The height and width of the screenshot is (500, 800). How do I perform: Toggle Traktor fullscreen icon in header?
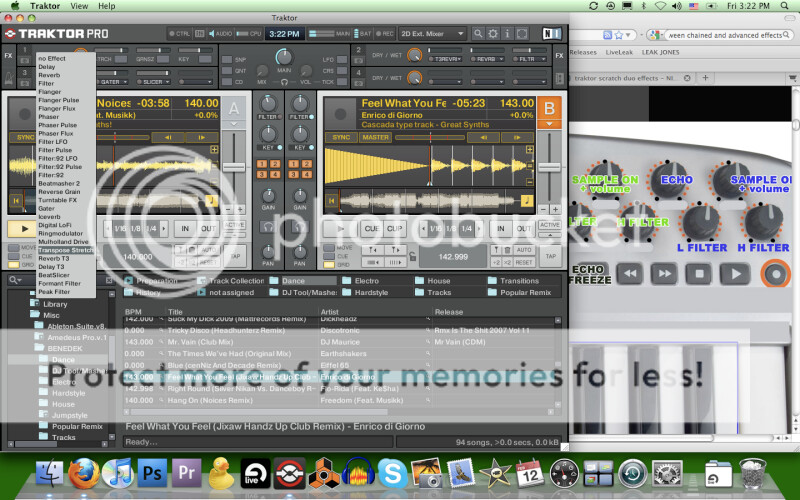coord(522,34)
